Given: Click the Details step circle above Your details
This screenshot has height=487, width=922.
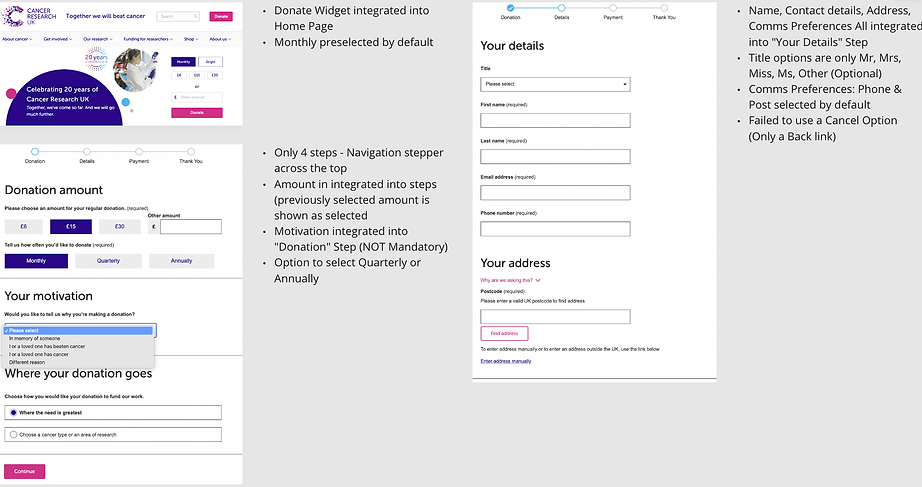Looking at the screenshot, I should point(562,8).
